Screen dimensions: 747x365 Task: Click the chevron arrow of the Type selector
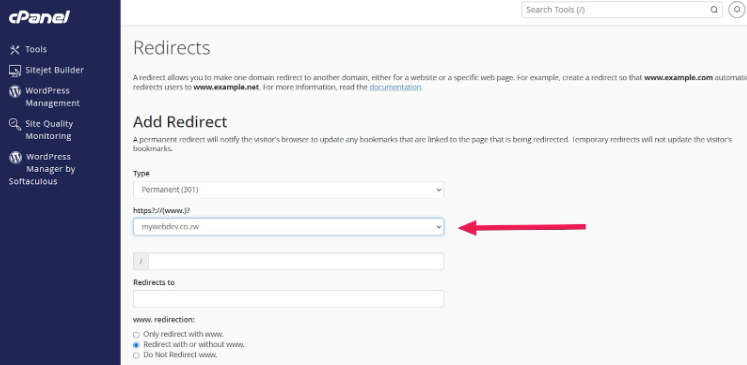click(x=438, y=190)
